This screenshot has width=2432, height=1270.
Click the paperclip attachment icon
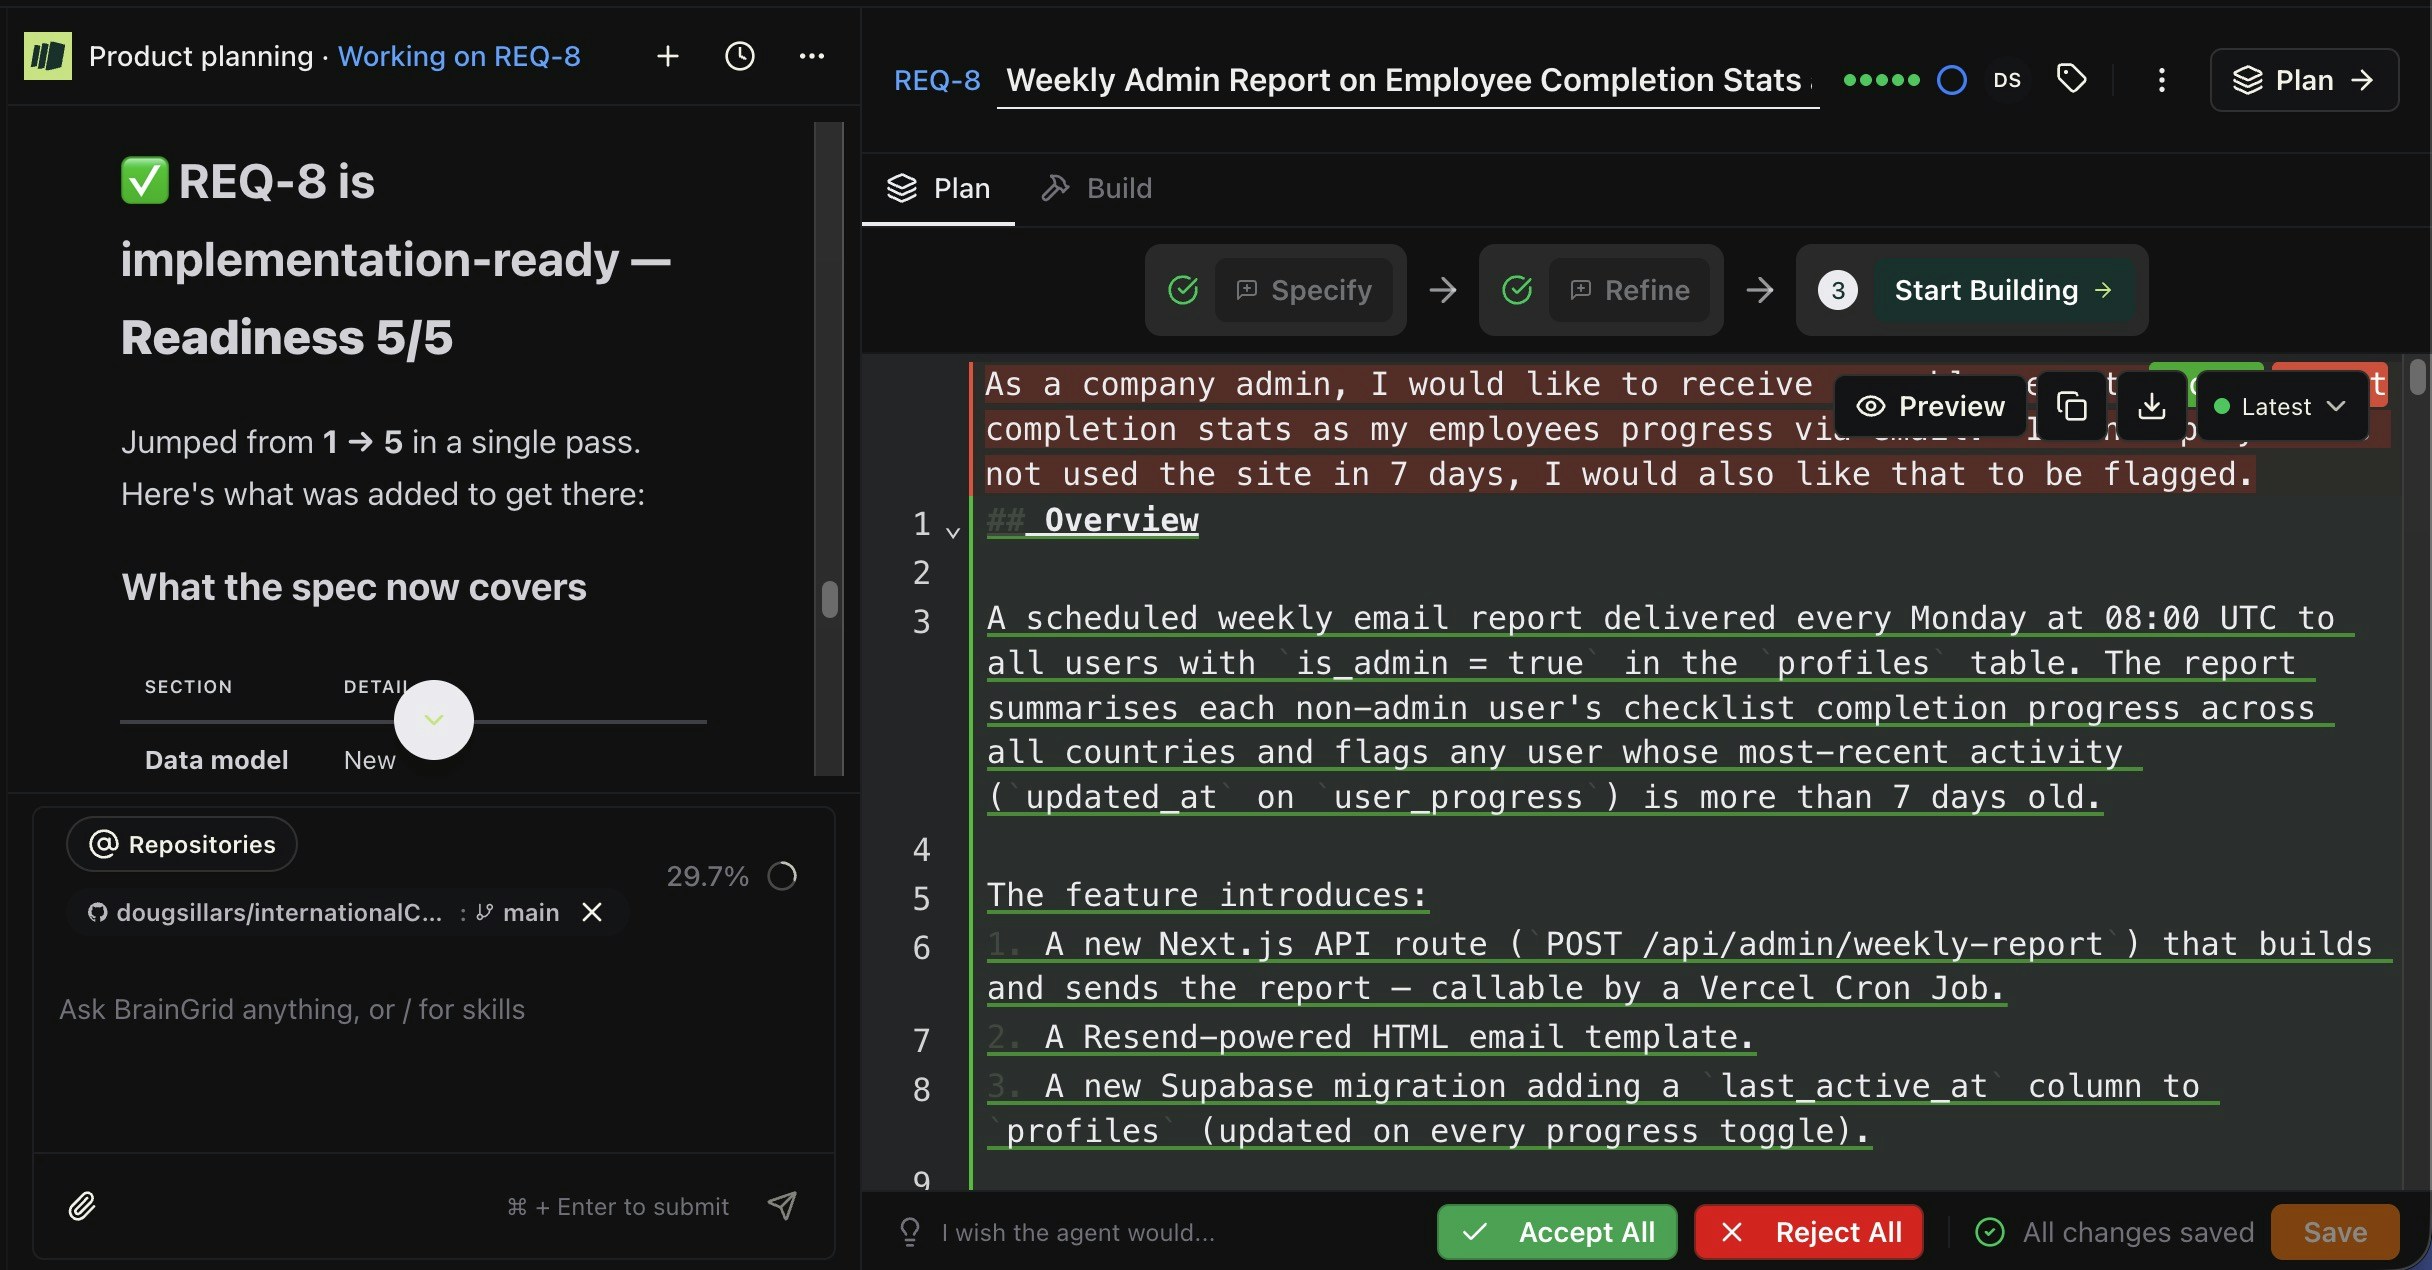tap(82, 1206)
